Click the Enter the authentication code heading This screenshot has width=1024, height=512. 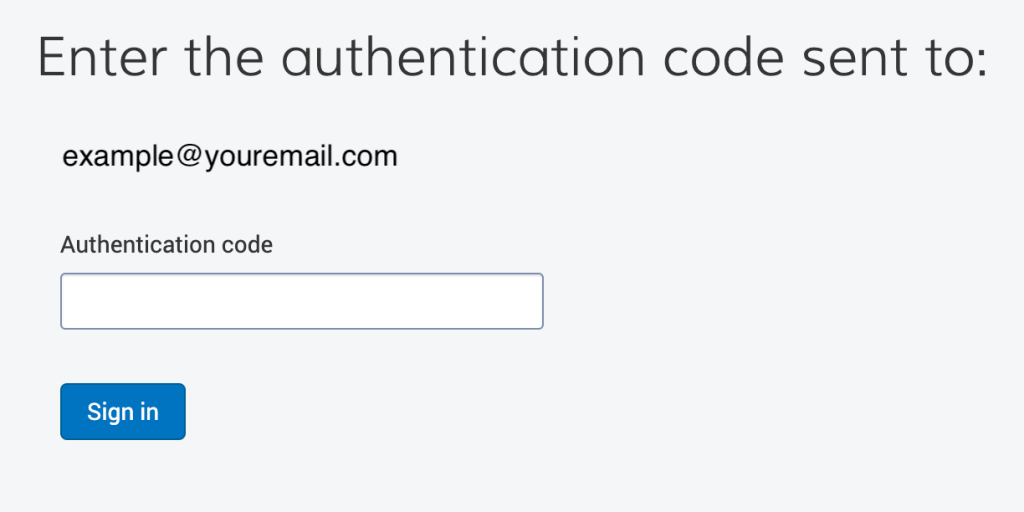(x=513, y=57)
